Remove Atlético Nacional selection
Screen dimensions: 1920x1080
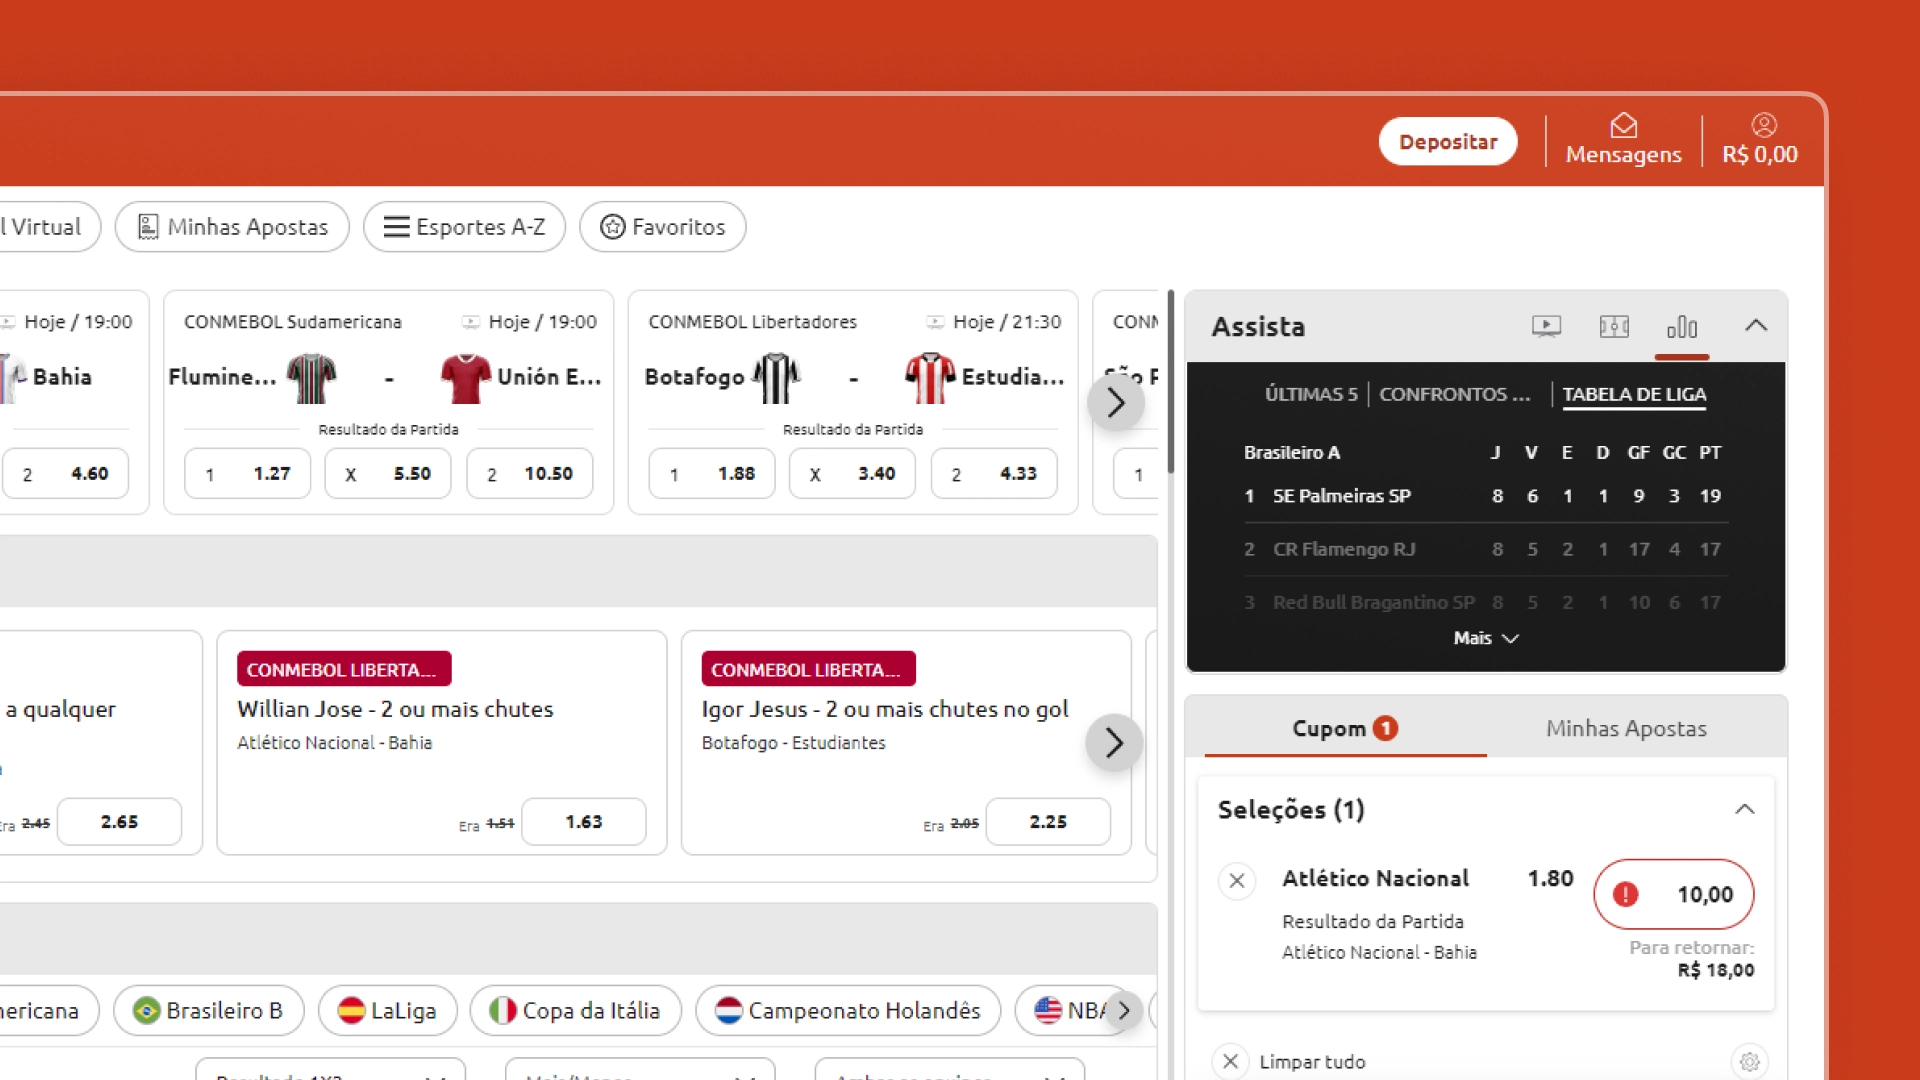click(1237, 881)
